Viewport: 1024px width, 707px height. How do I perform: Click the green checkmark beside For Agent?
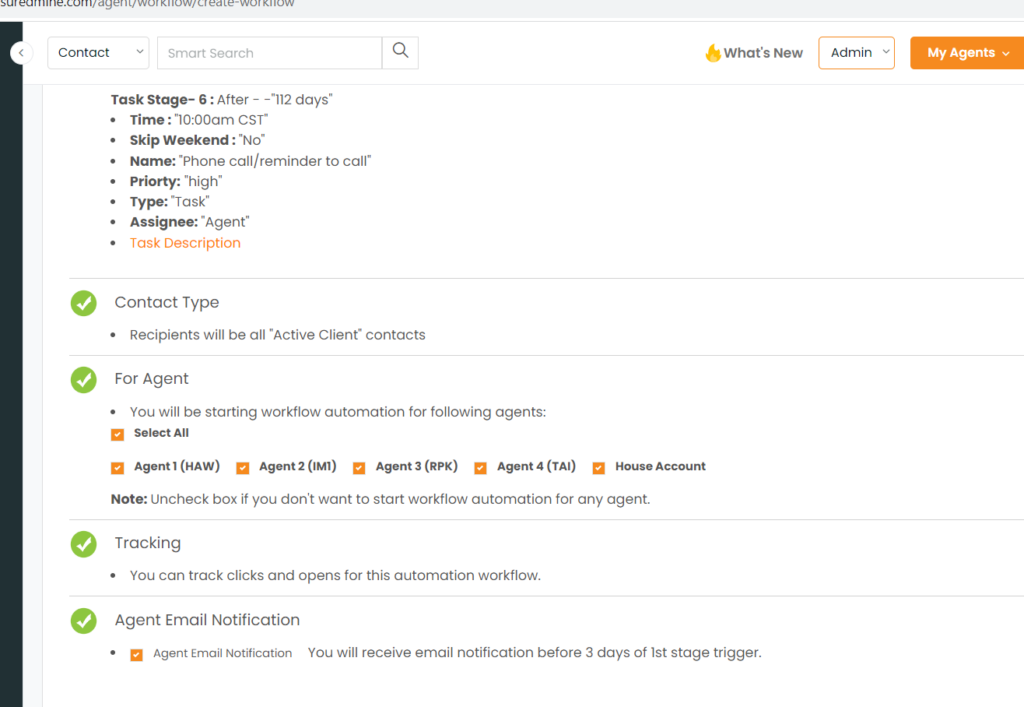coord(83,380)
